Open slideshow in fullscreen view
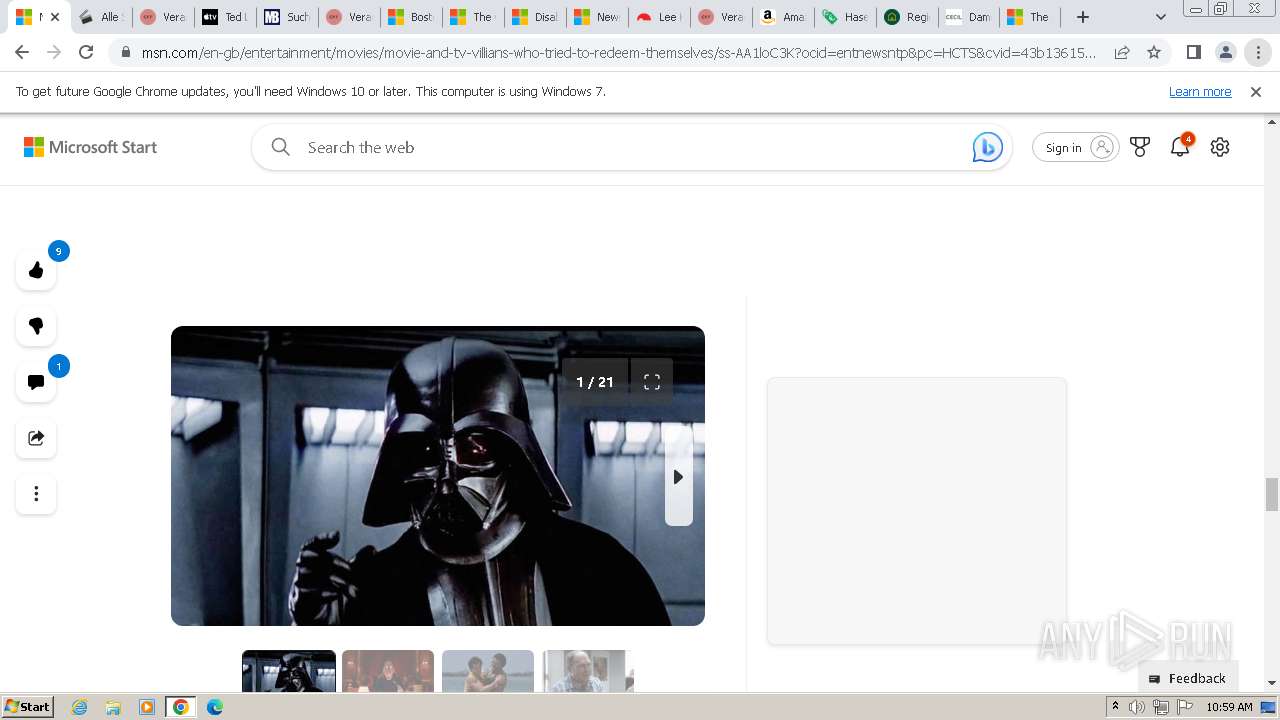The image size is (1280, 720). [x=652, y=382]
